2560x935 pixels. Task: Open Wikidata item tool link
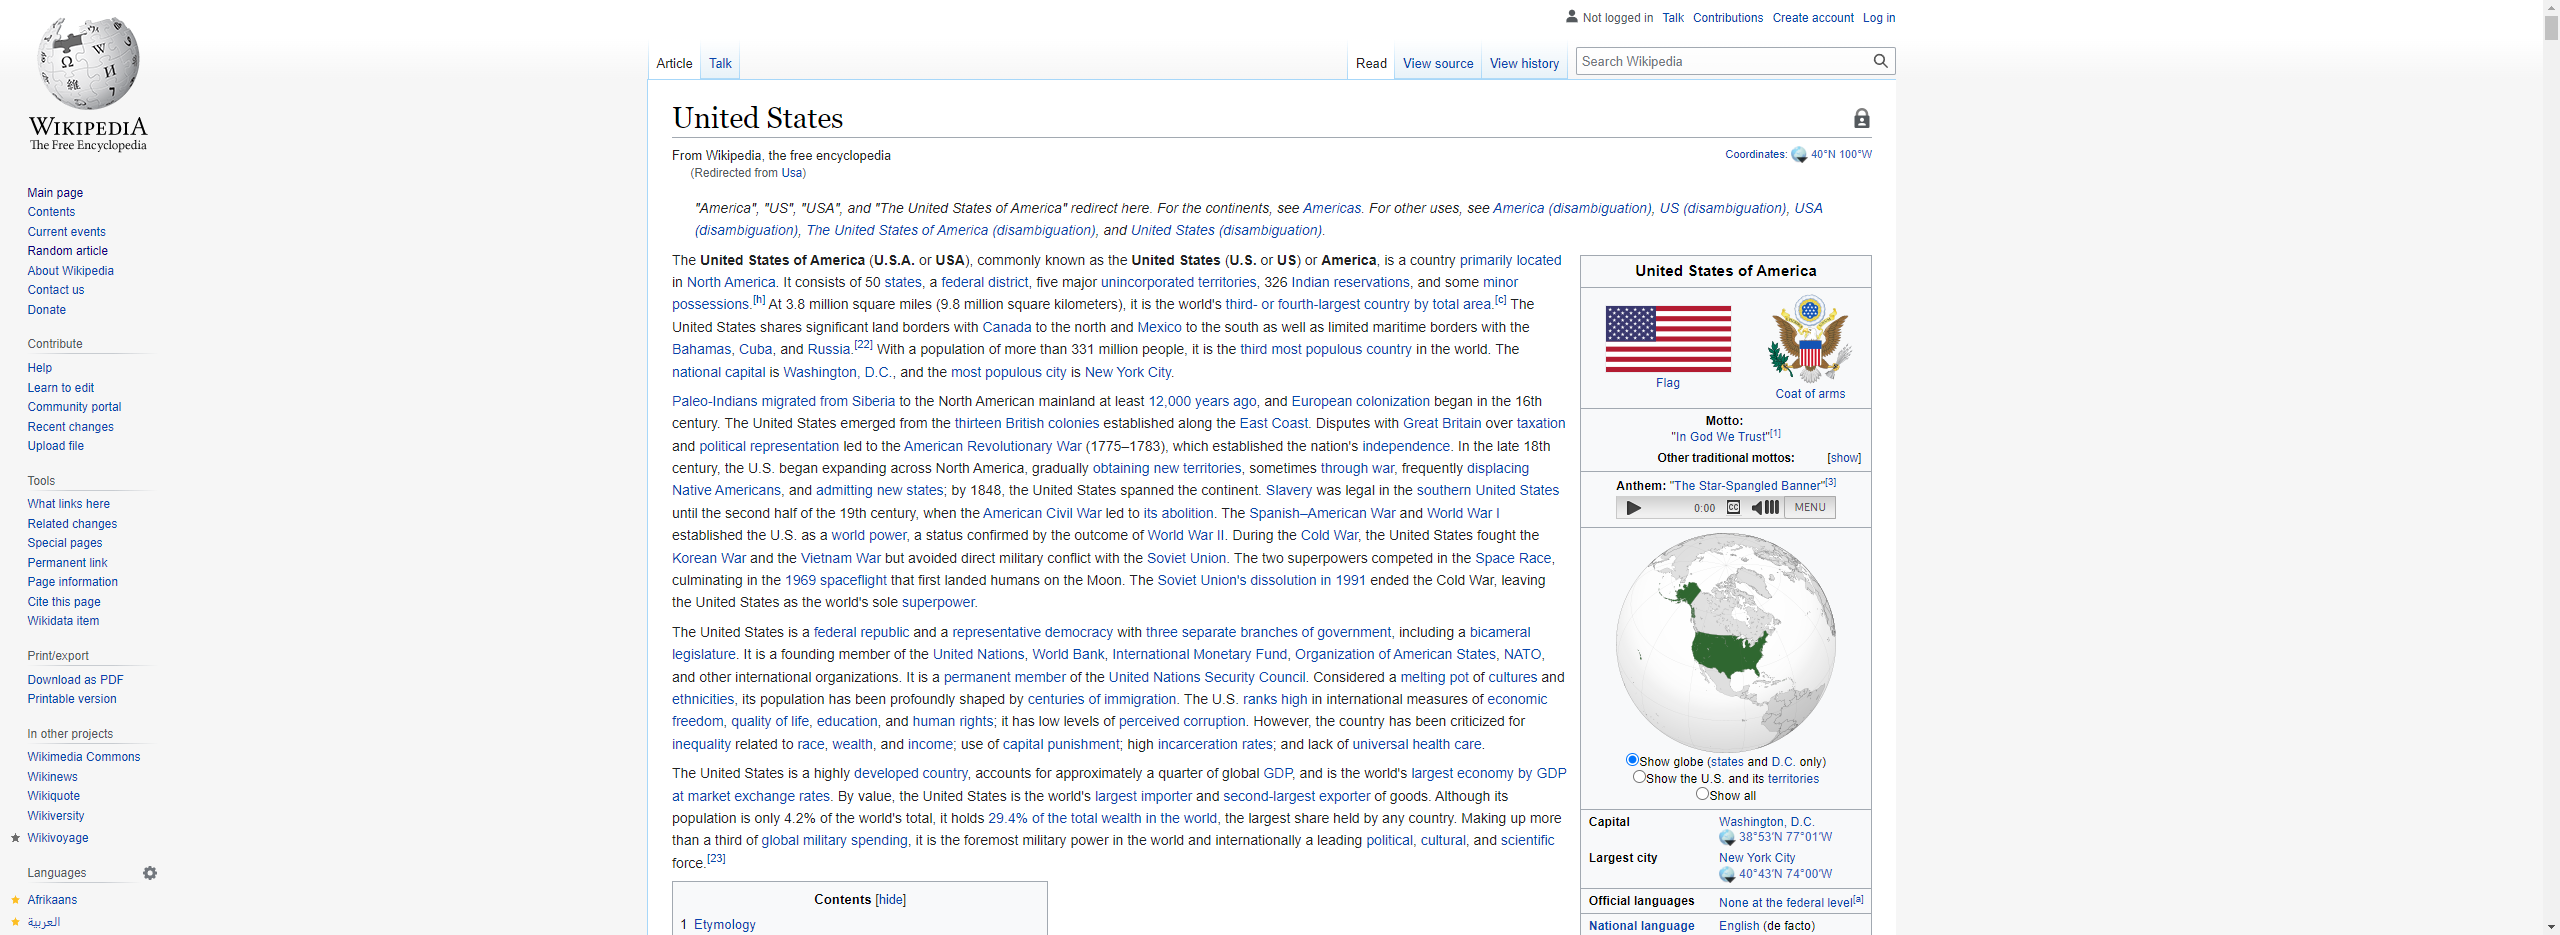63,621
